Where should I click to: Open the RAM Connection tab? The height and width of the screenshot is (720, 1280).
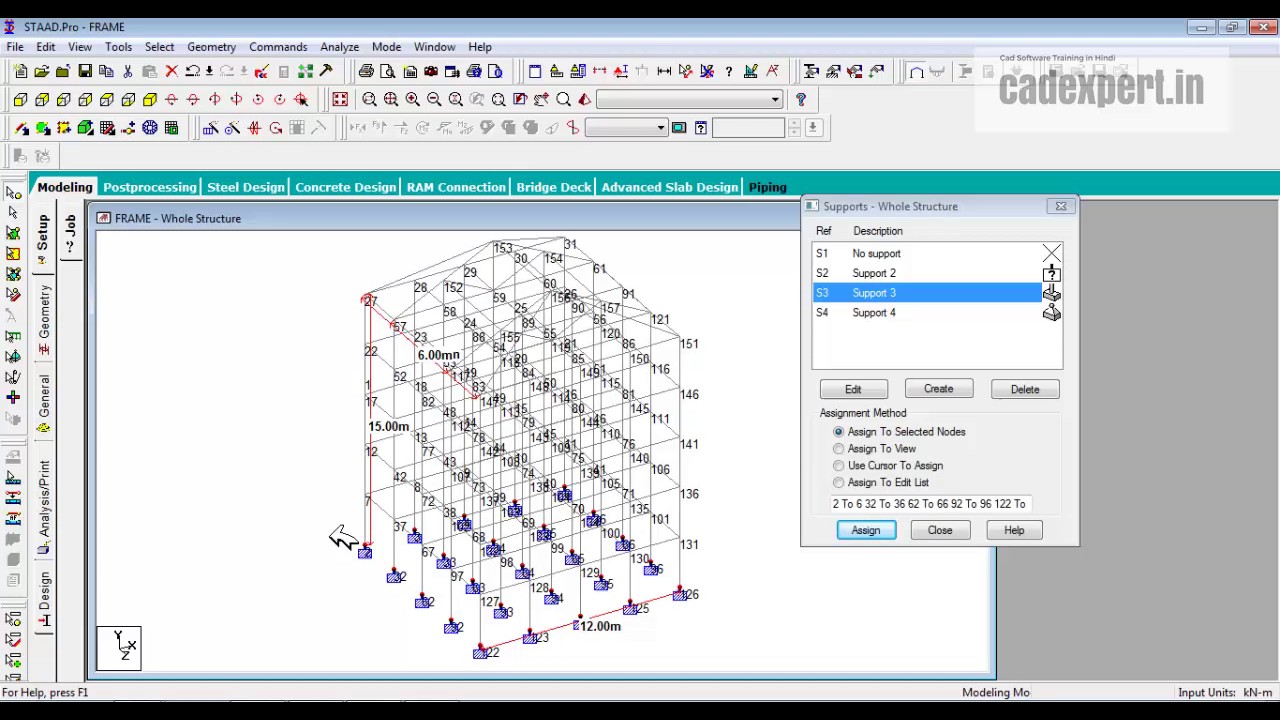(456, 187)
